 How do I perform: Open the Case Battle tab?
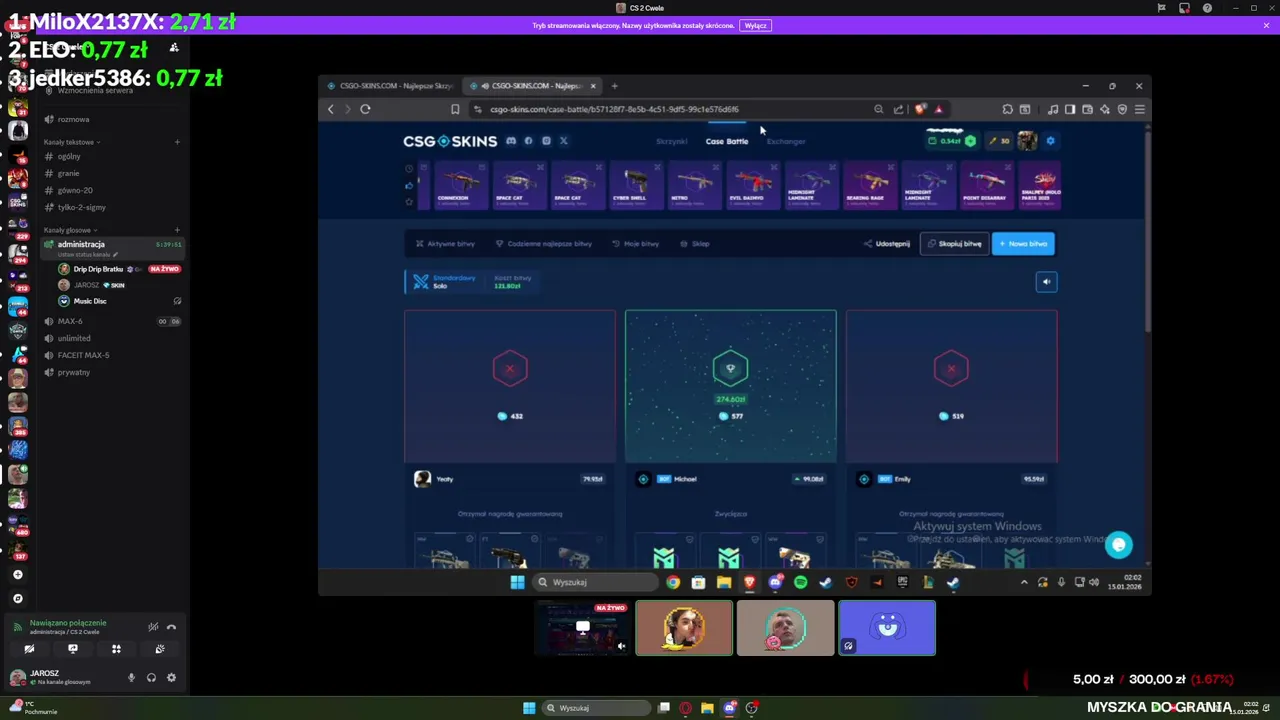point(727,141)
